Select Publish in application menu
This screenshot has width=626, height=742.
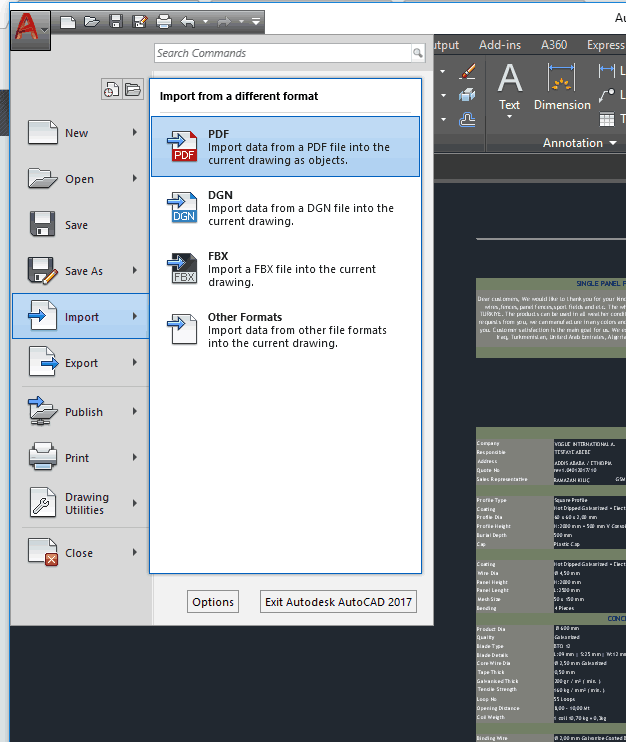(80, 412)
